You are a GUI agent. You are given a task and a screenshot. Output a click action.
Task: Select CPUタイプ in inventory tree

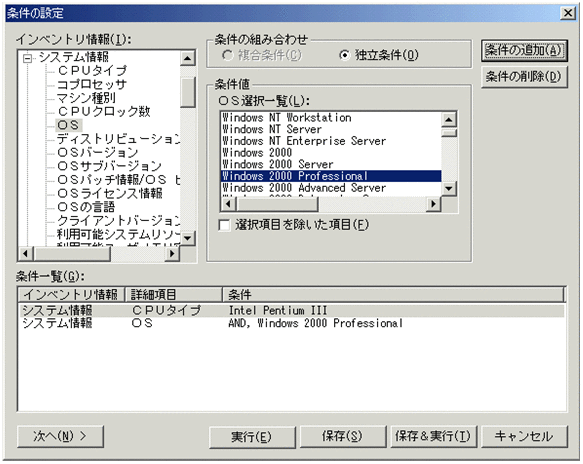click(x=92, y=71)
